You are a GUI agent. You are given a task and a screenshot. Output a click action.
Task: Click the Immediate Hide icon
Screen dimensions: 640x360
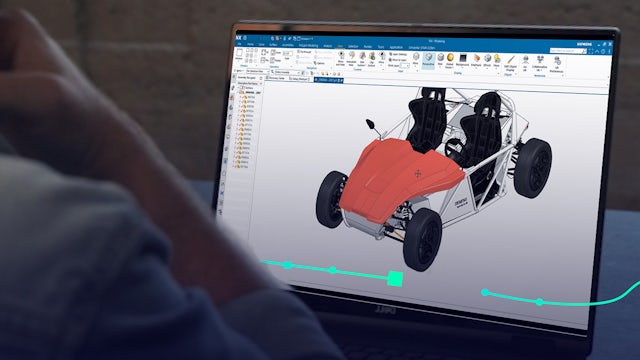click(351, 59)
